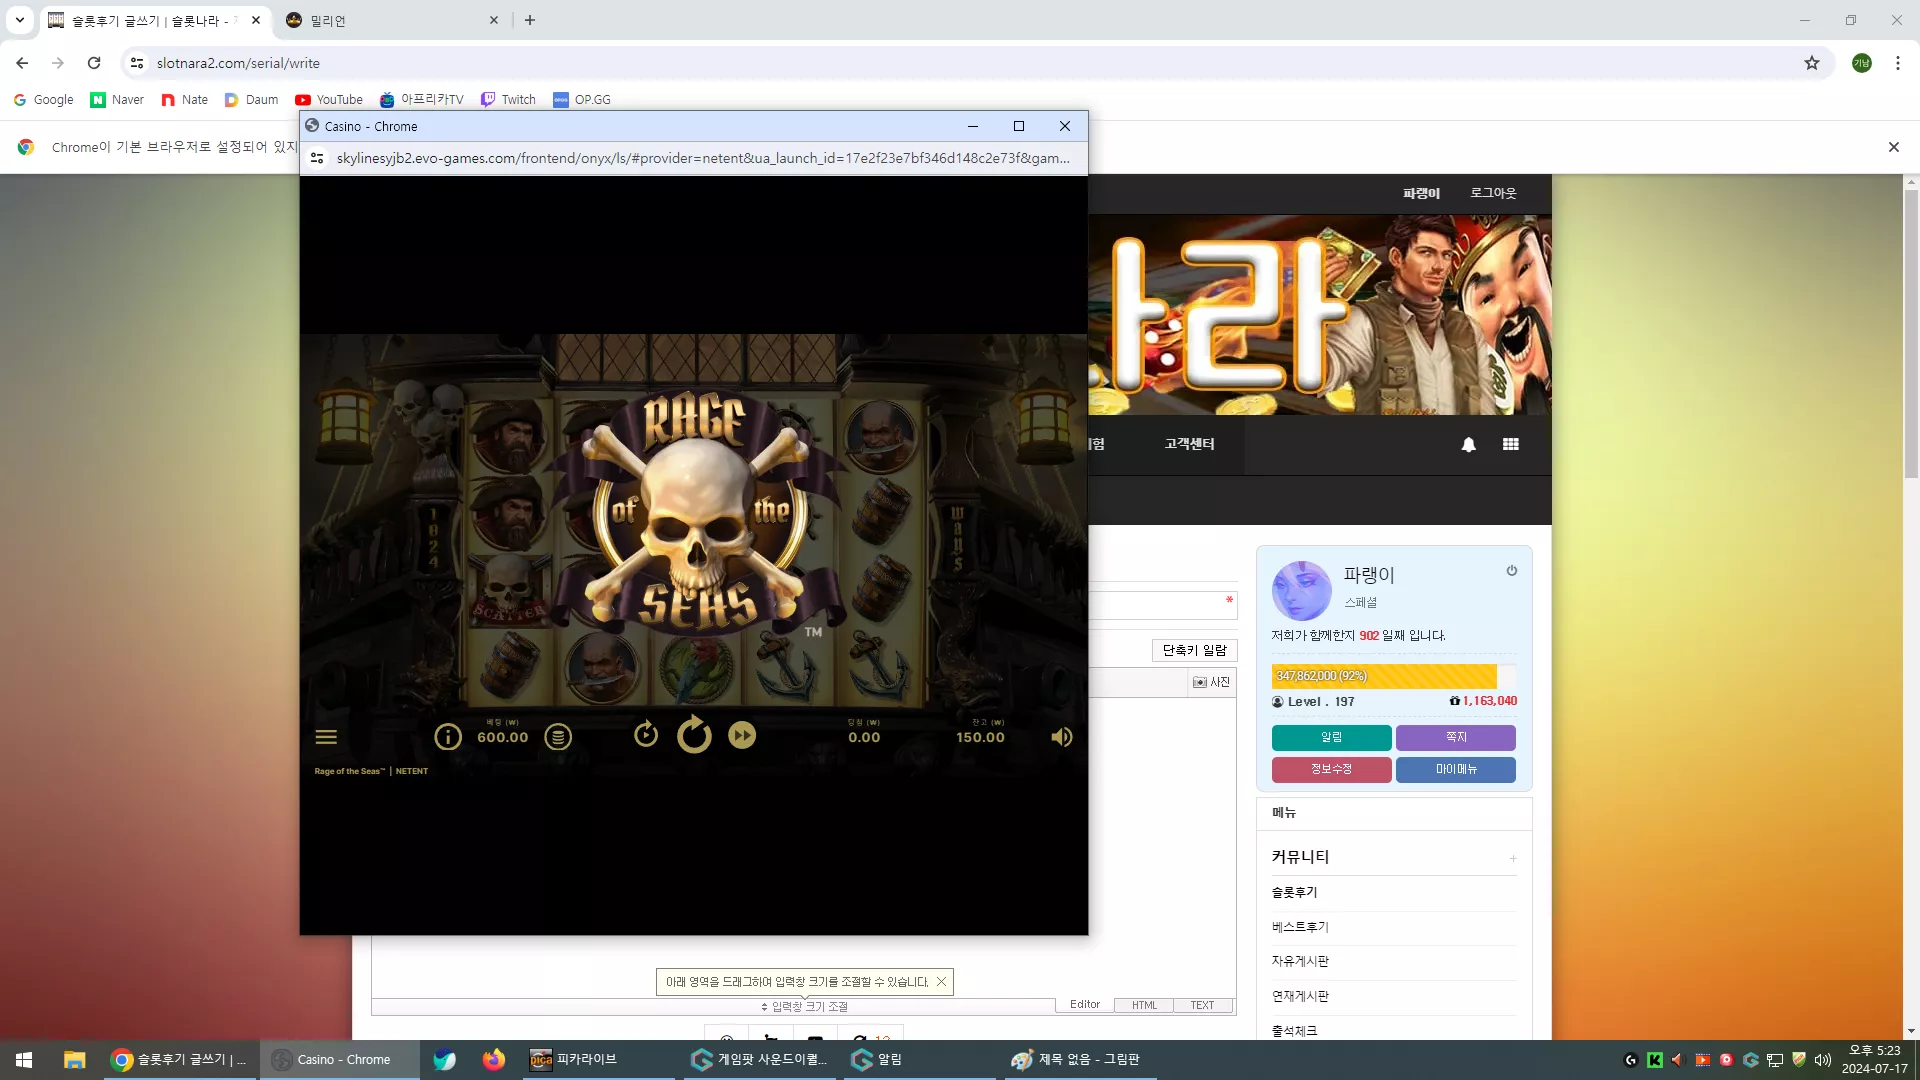The height and width of the screenshot is (1080, 1920).
Task: Open the 자유게시판 link
Action: point(1300,961)
